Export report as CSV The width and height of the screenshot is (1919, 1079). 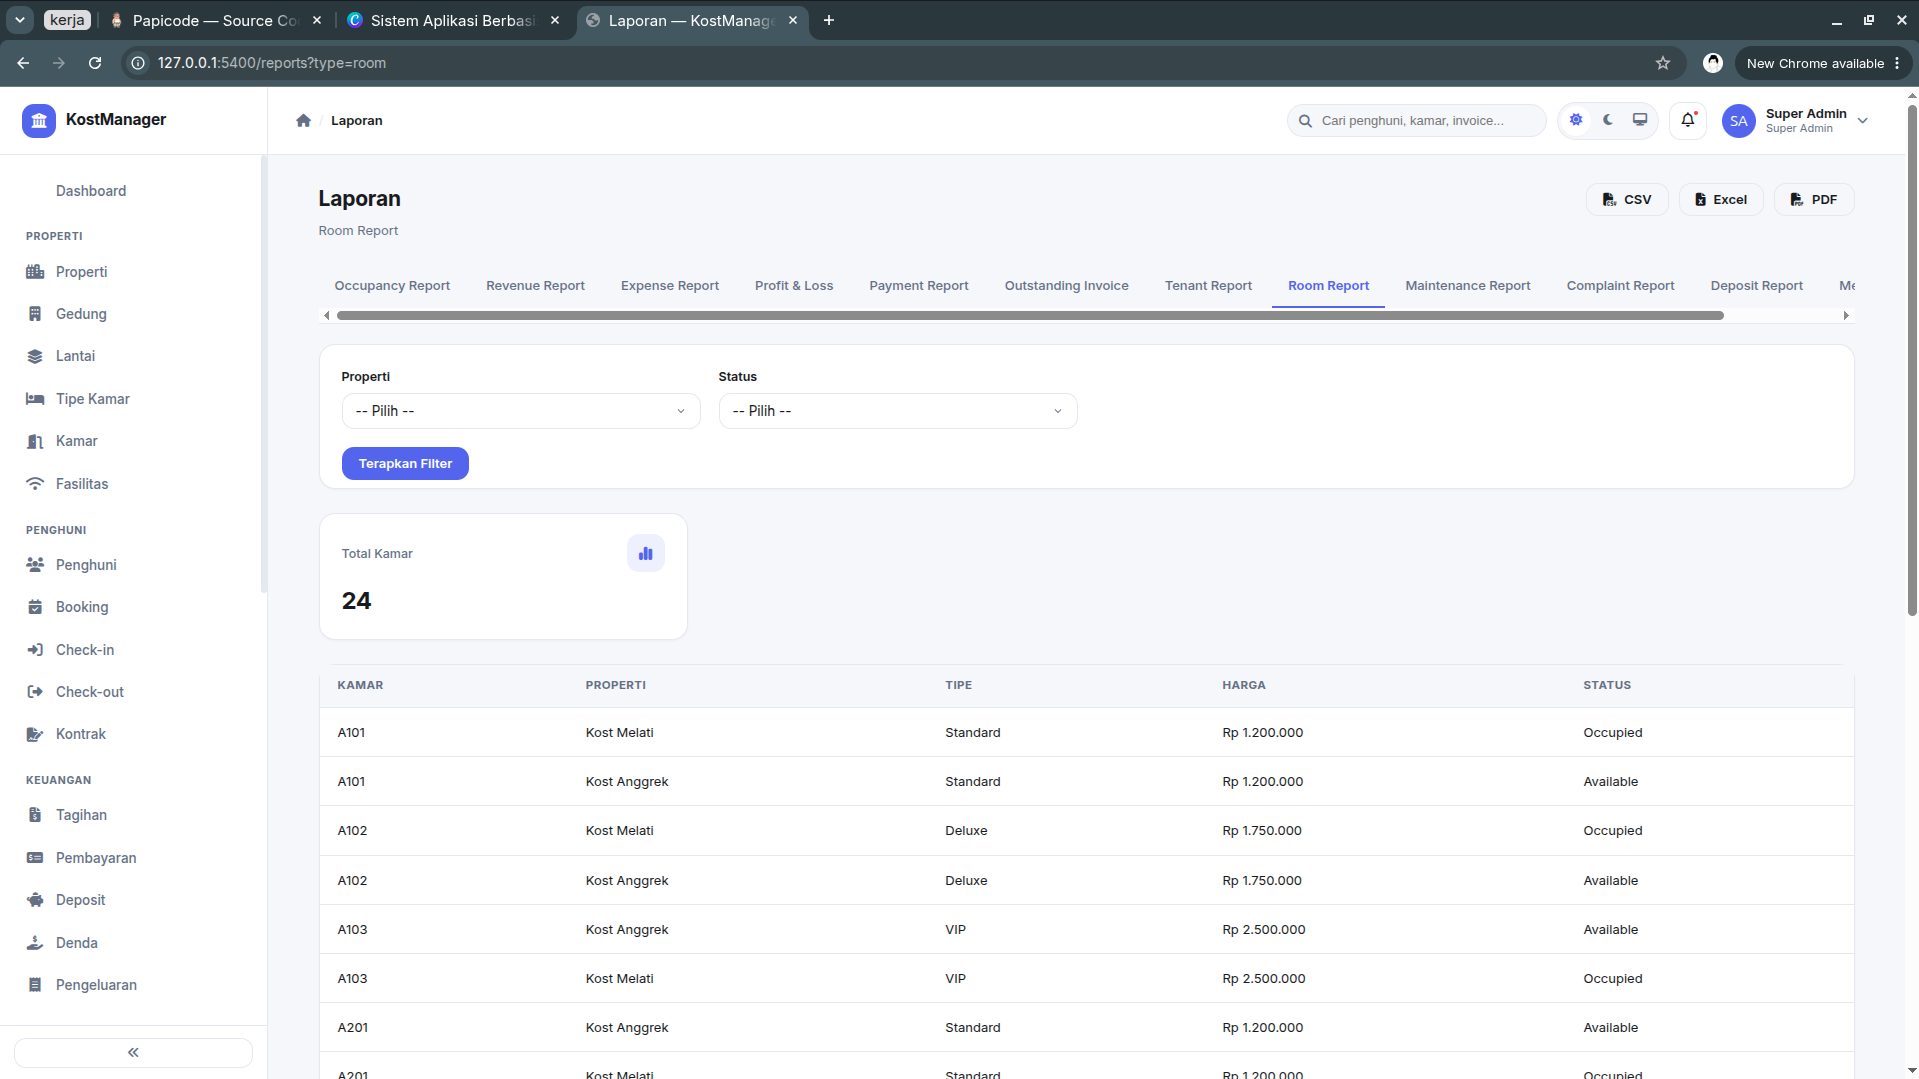tap(1627, 199)
